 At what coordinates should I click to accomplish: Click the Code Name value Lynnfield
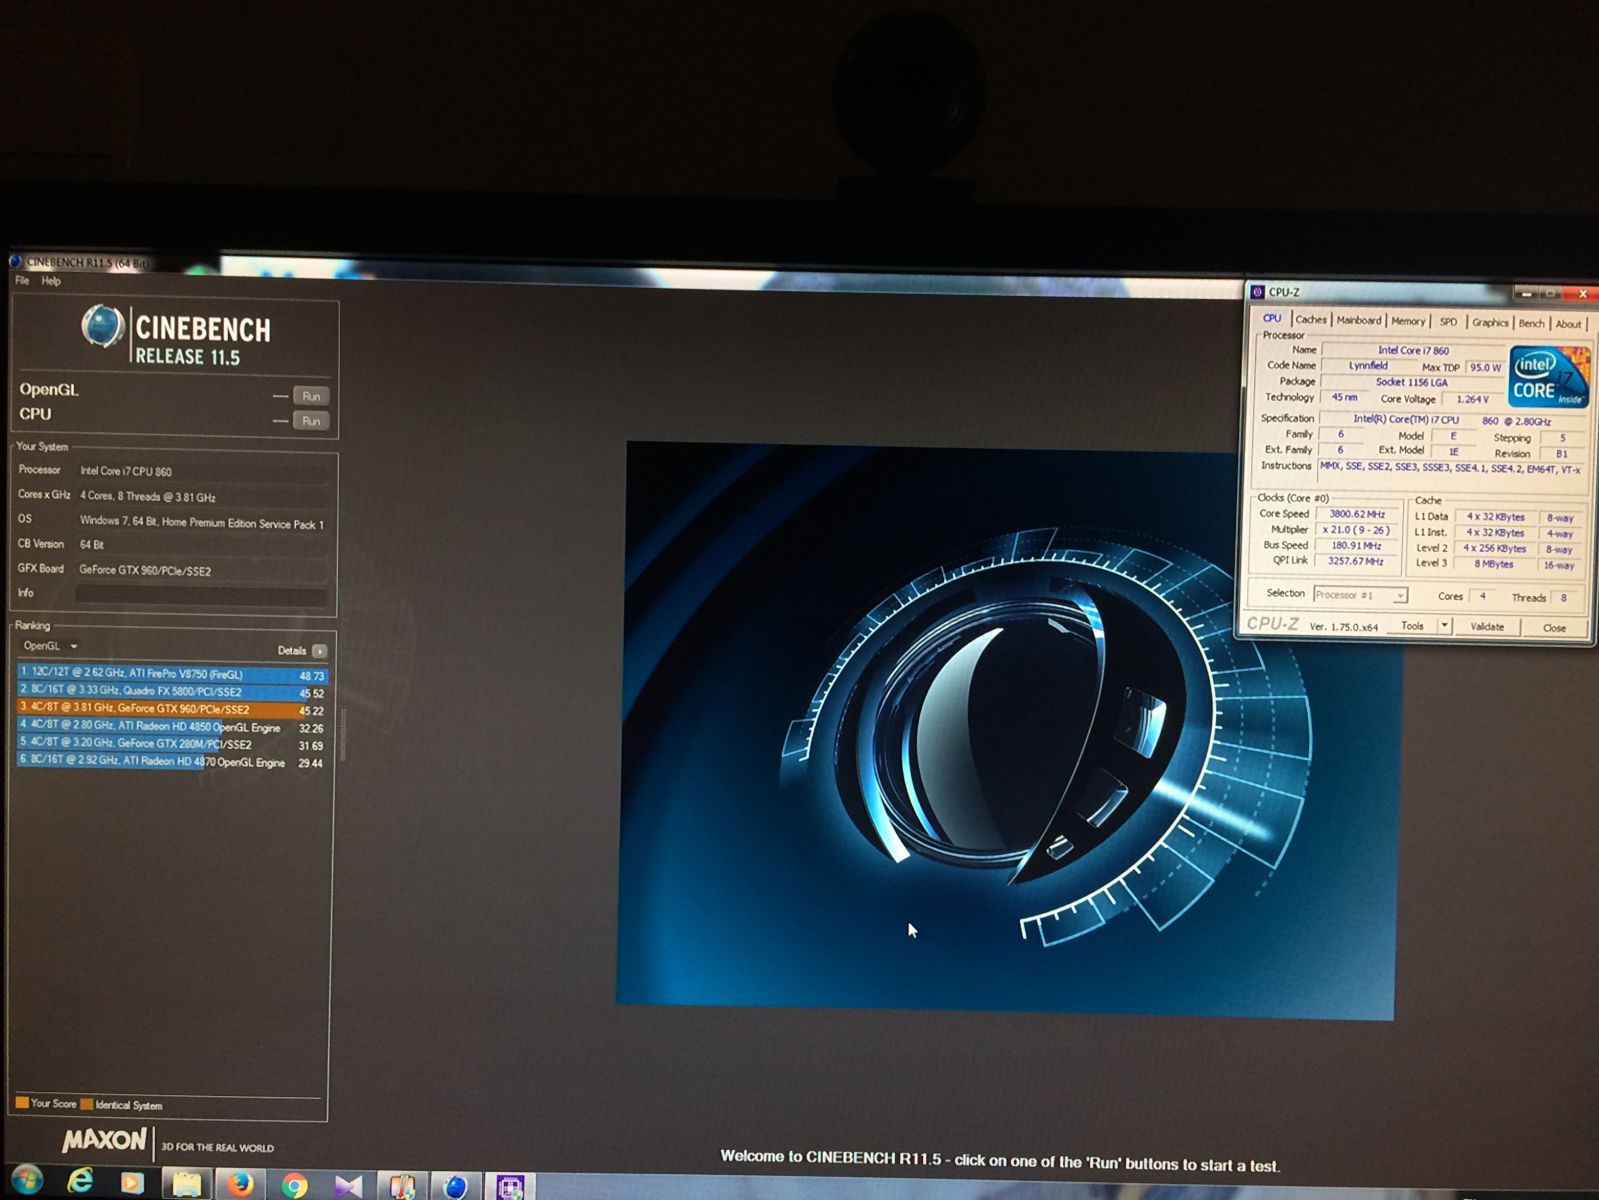[x=1367, y=366]
